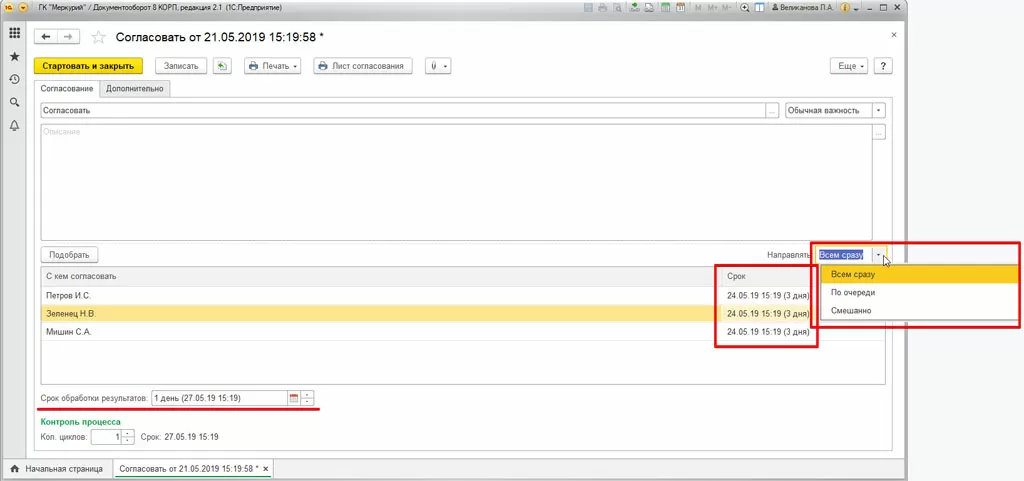Click the 'Подобрать' button
This screenshot has width=1024, height=481.
(x=69, y=255)
